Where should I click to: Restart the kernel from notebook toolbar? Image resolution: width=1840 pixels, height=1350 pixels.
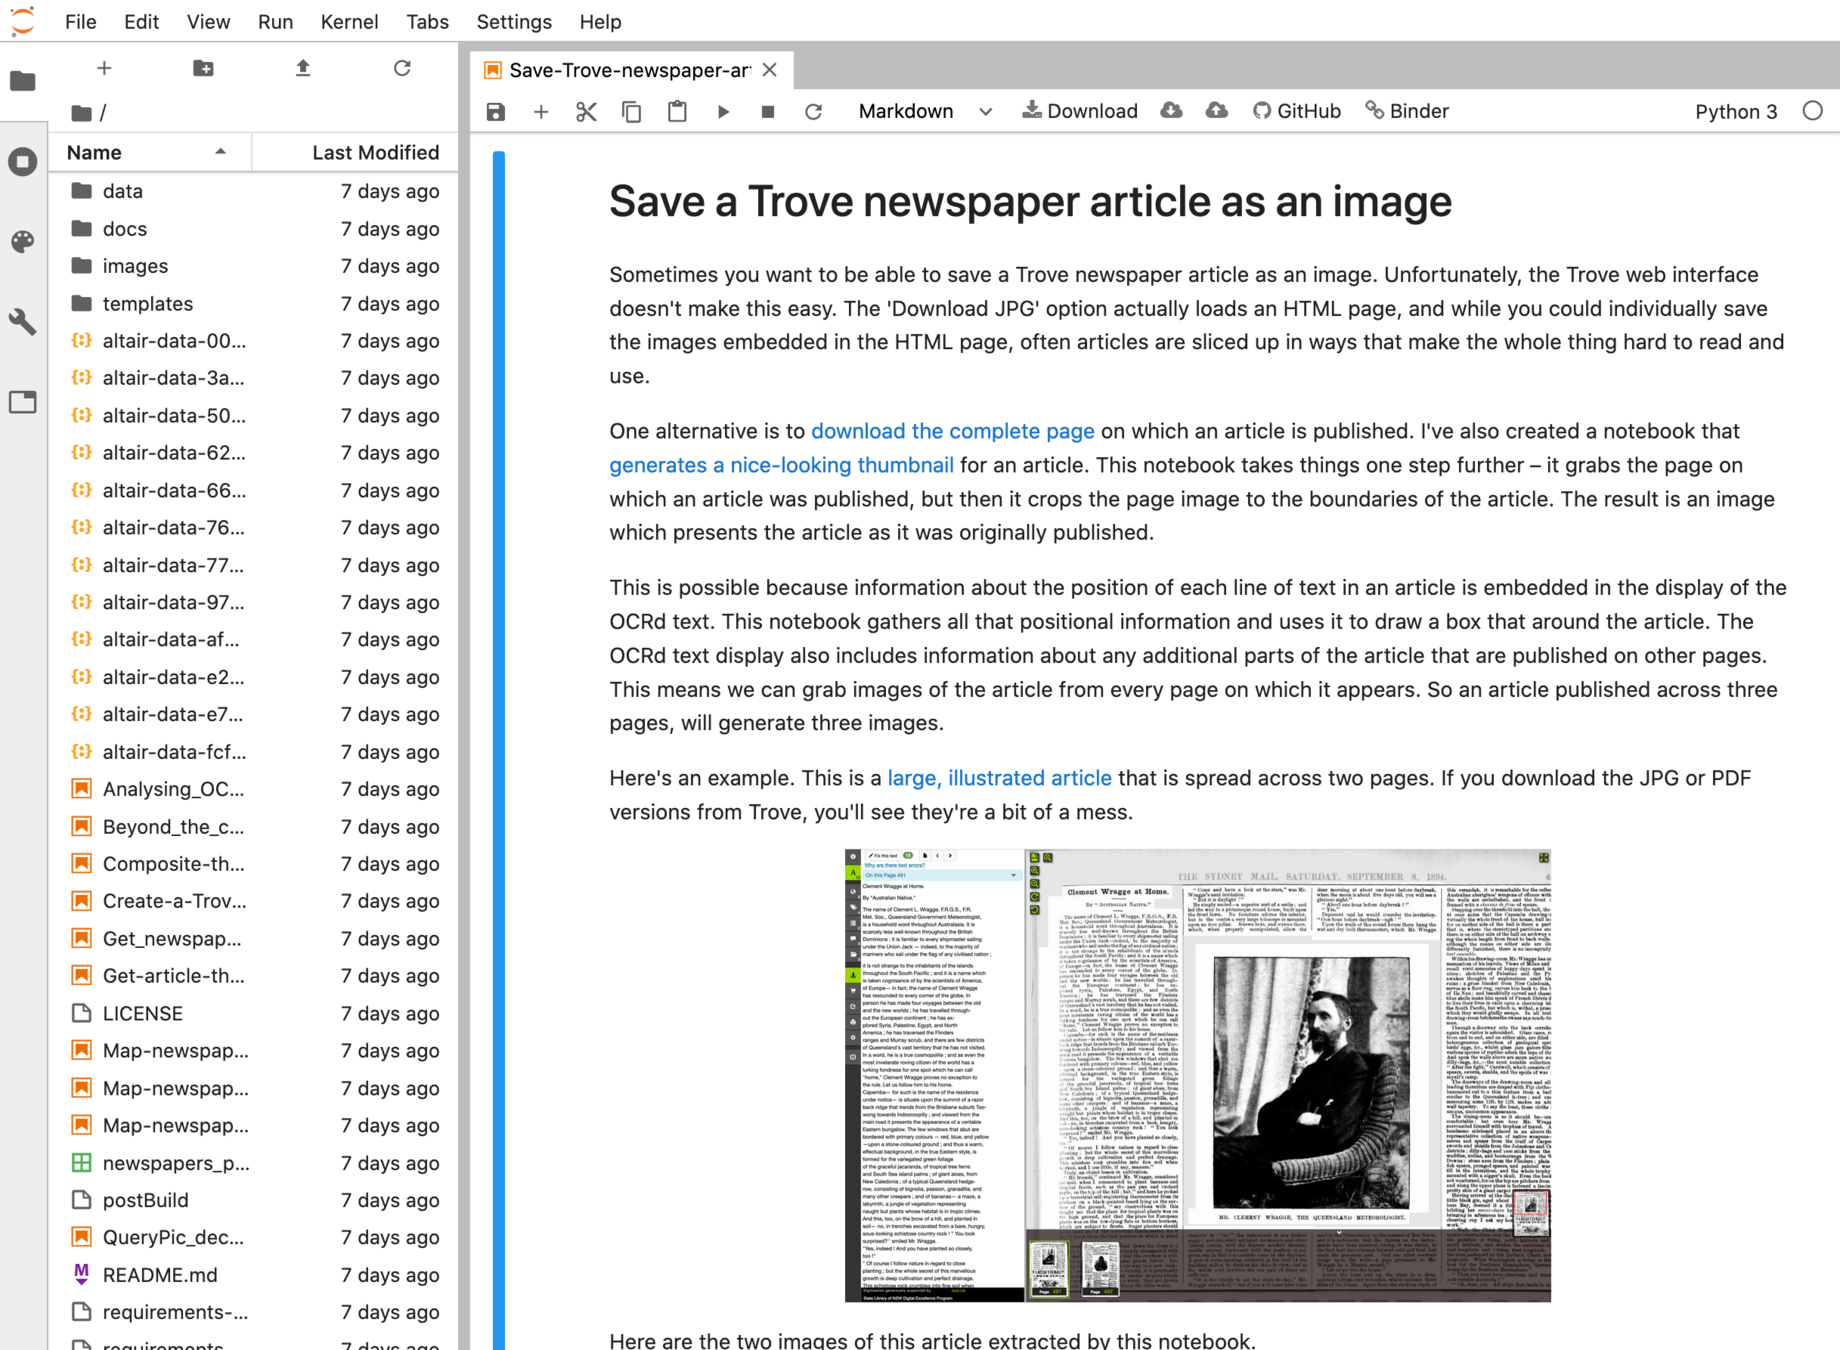click(813, 111)
